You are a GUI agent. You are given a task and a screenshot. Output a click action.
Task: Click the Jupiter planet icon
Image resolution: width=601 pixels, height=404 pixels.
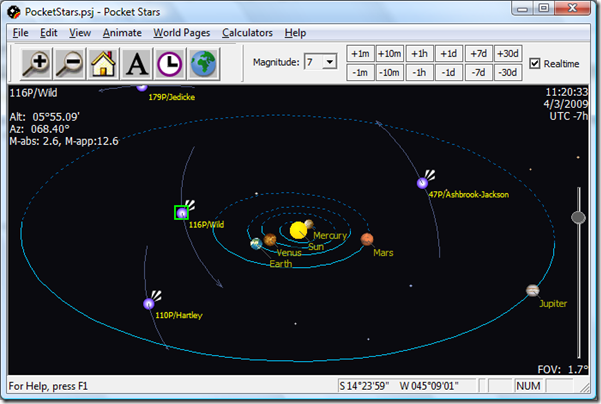[533, 290]
